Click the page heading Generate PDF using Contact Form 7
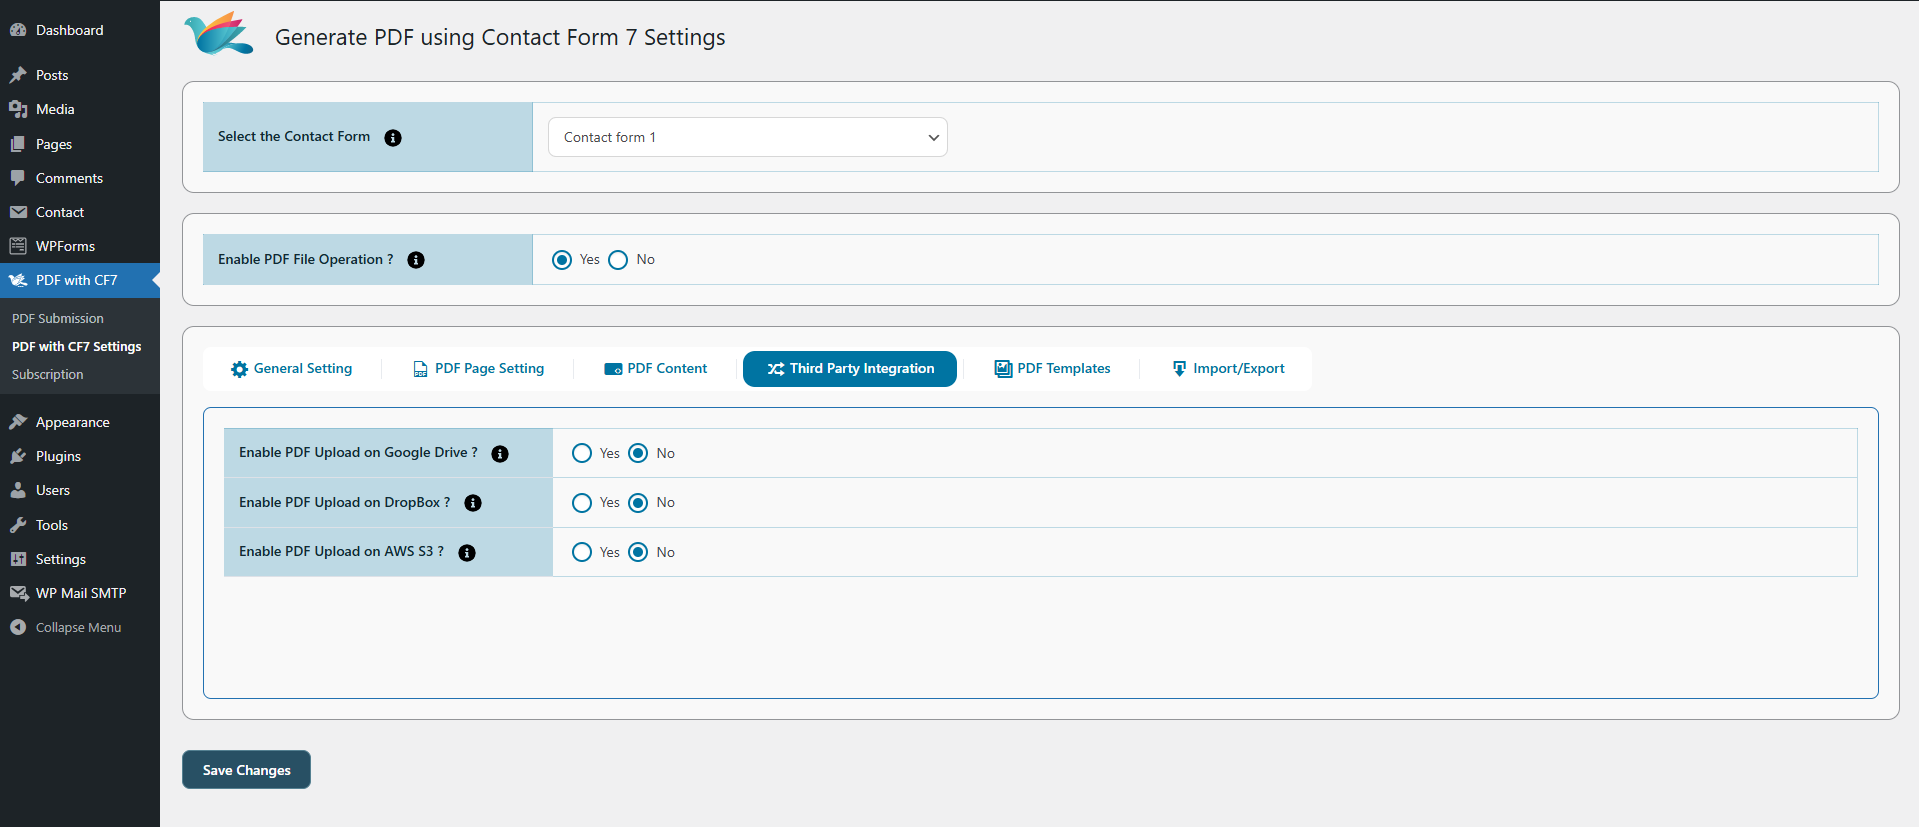 500,37
